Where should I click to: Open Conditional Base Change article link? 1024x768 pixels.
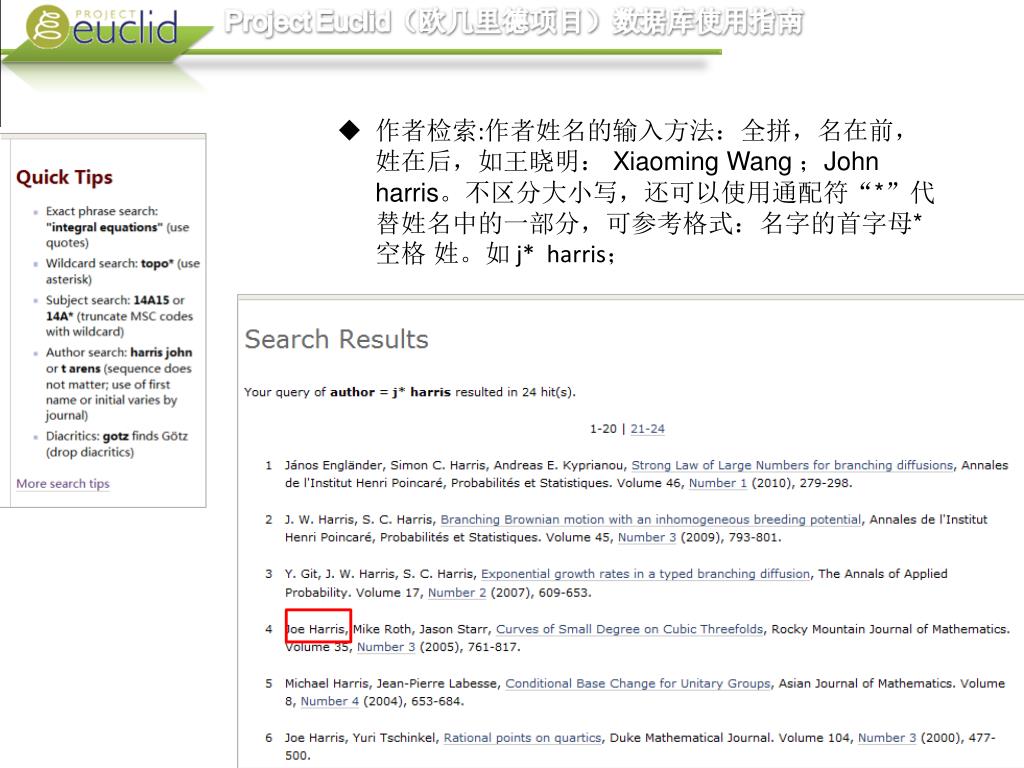click(638, 683)
